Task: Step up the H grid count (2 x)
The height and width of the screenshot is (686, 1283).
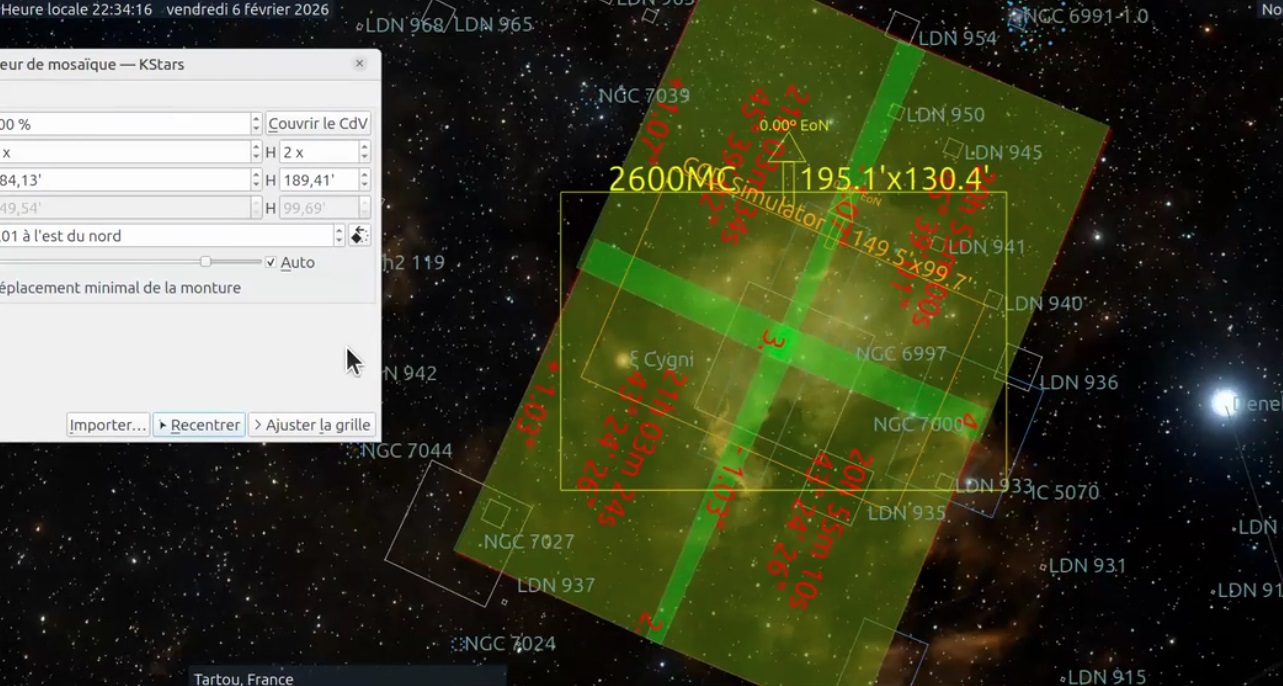Action: click(364, 147)
